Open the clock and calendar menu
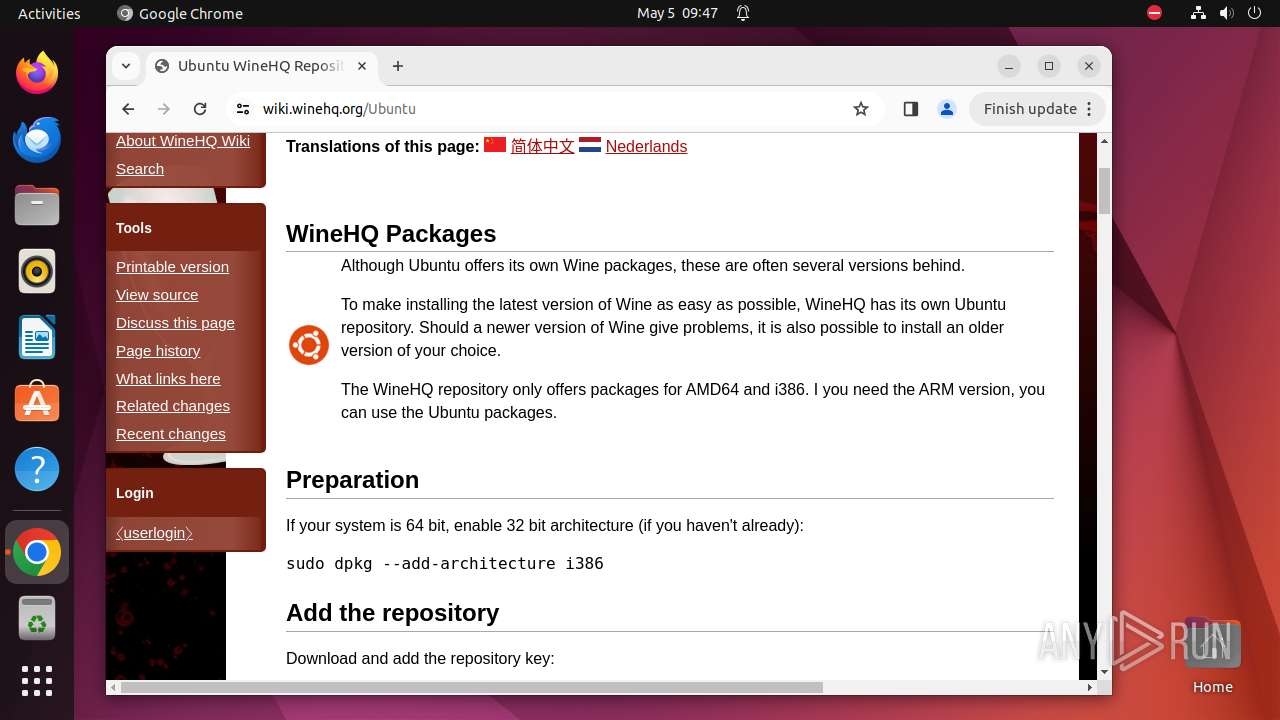The height and width of the screenshot is (720, 1280). (x=677, y=13)
